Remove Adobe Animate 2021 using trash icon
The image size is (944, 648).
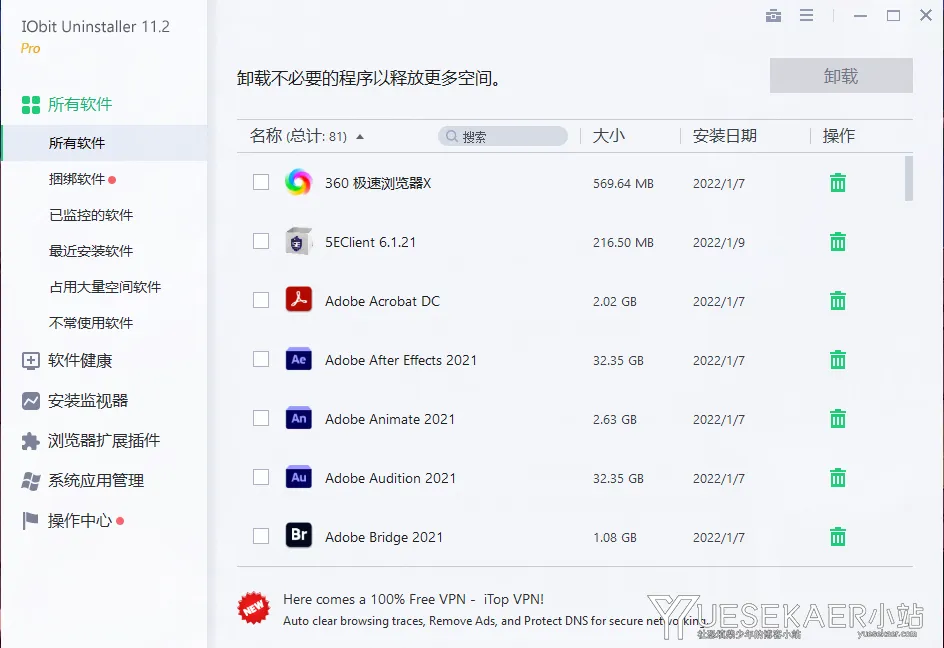click(837, 419)
